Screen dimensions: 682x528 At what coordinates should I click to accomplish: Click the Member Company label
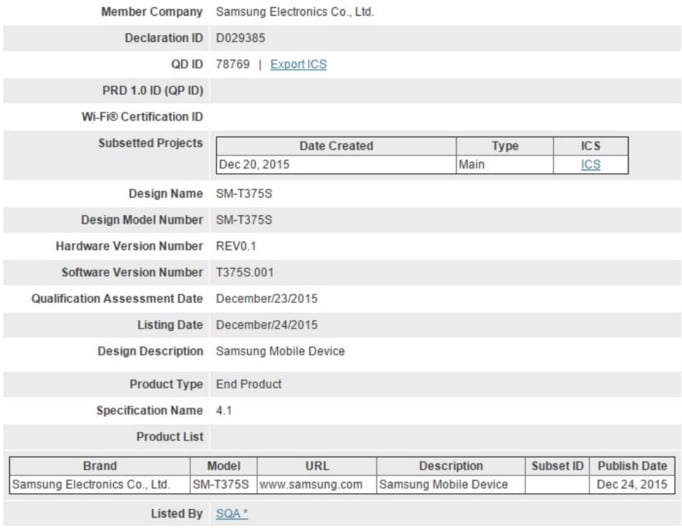[x=152, y=12]
